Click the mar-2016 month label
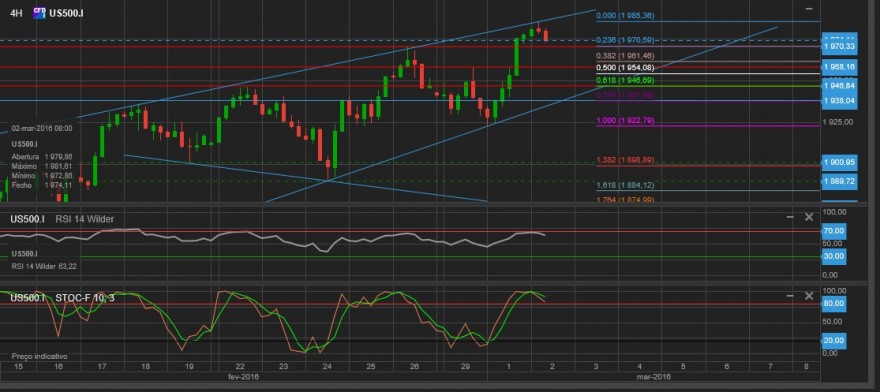 coord(654,376)
